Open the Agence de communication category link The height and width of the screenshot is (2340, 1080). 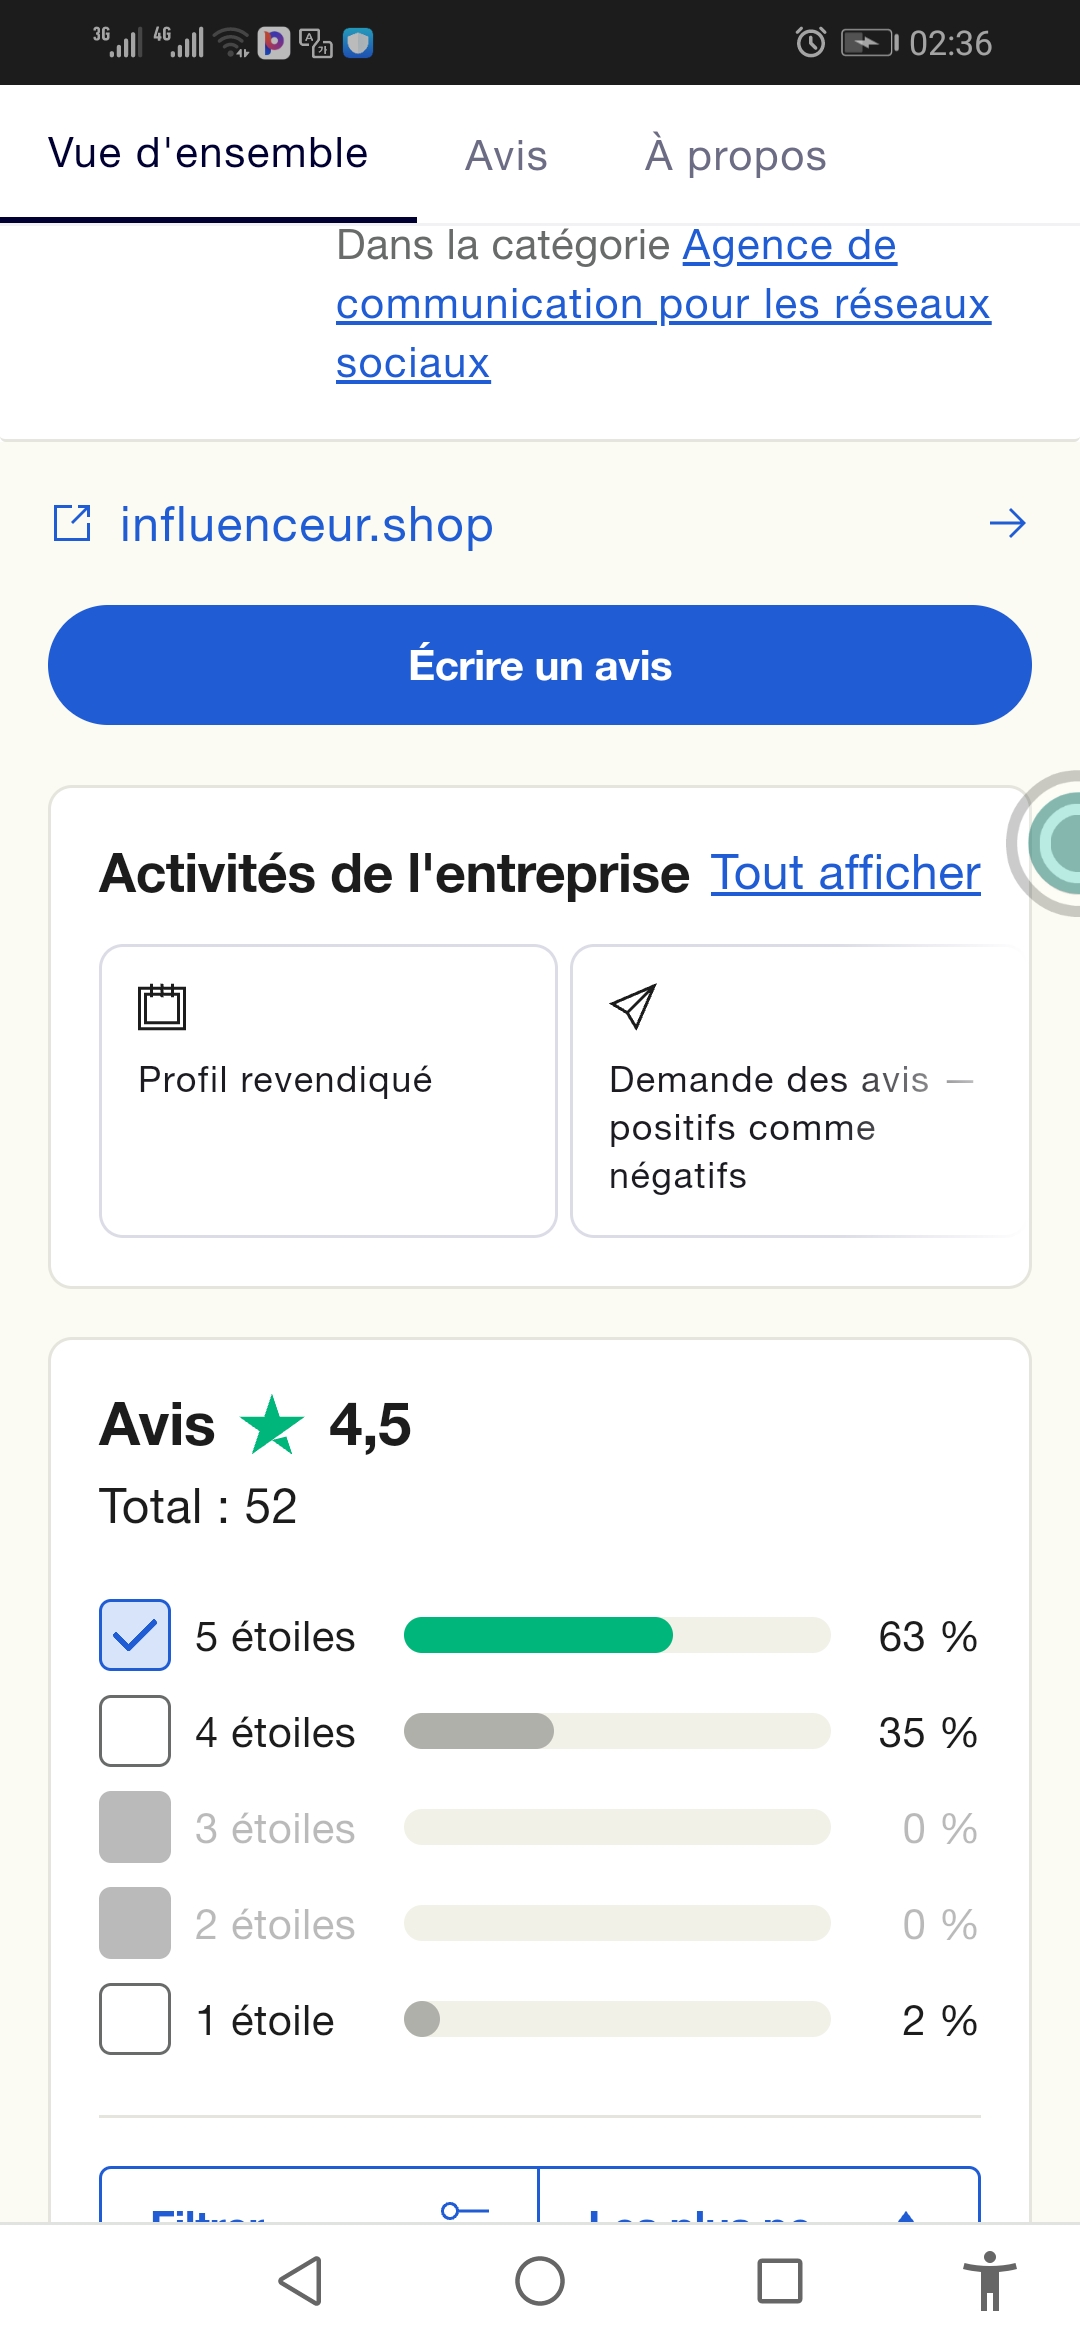663,304
